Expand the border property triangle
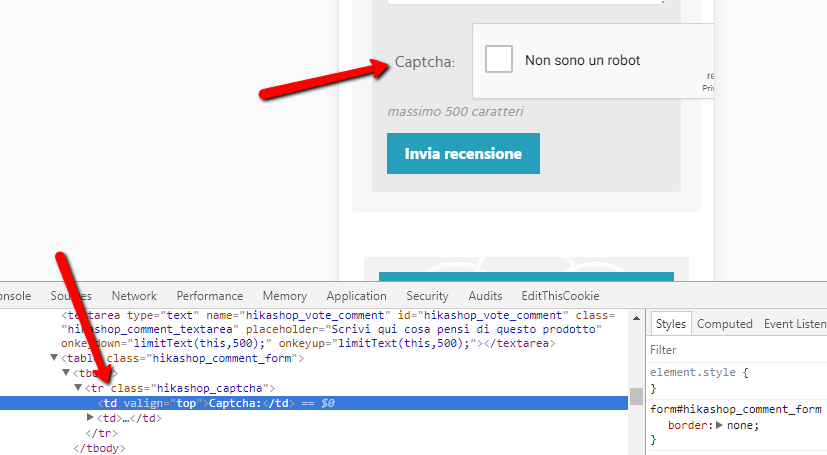Viewport: 827px width, 455px height. click(720, 425)
